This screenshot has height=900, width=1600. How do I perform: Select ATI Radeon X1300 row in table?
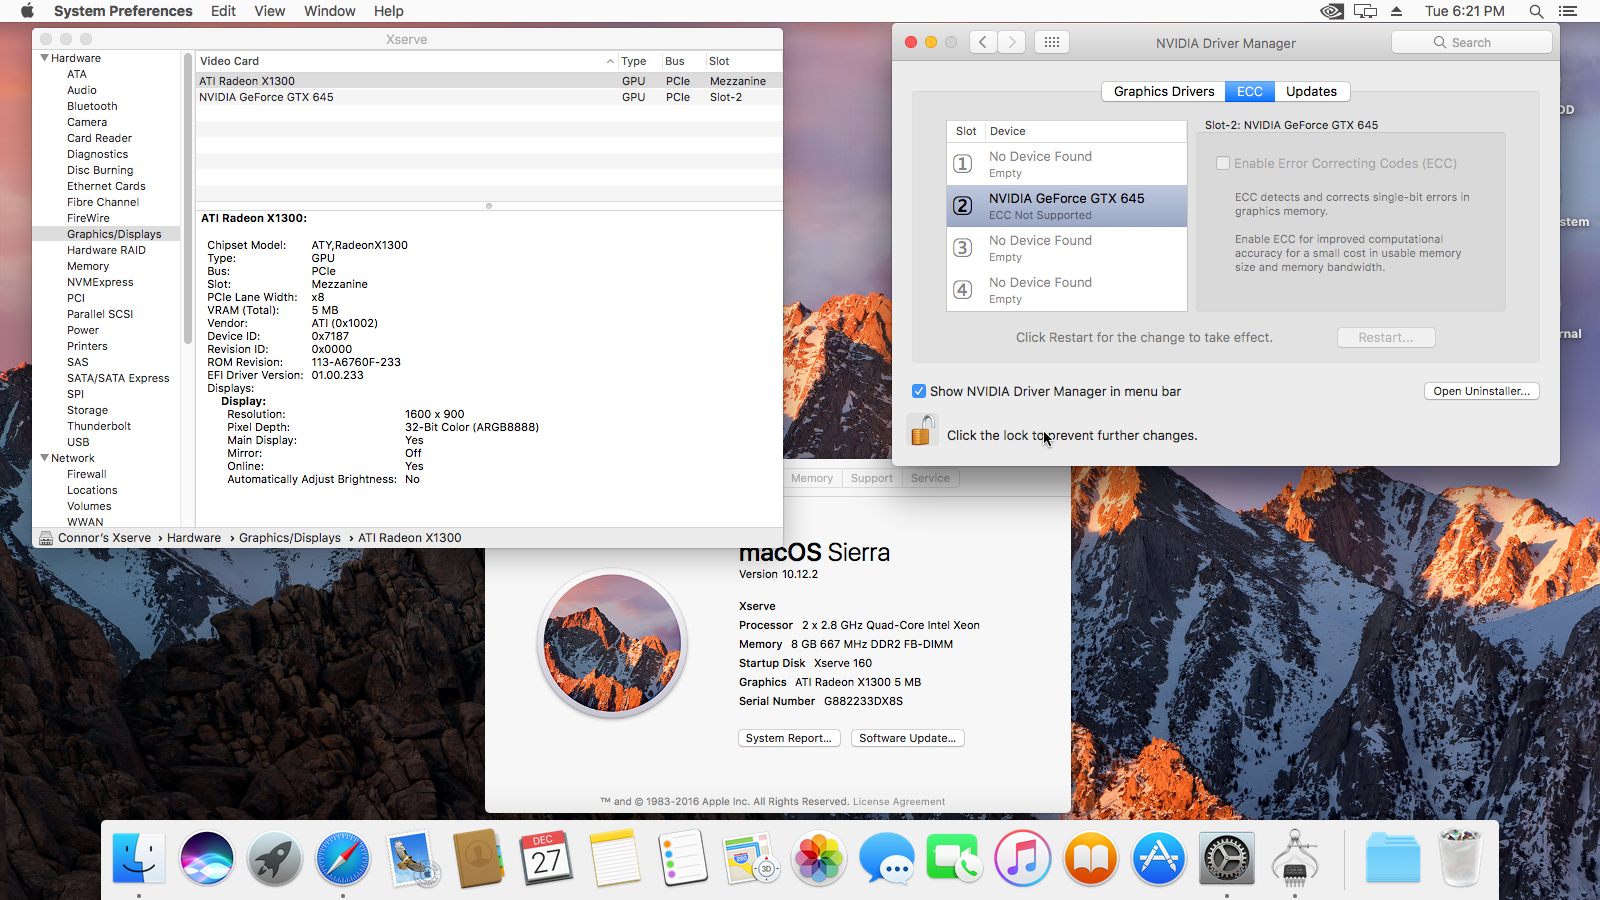(x=489, y=81)
